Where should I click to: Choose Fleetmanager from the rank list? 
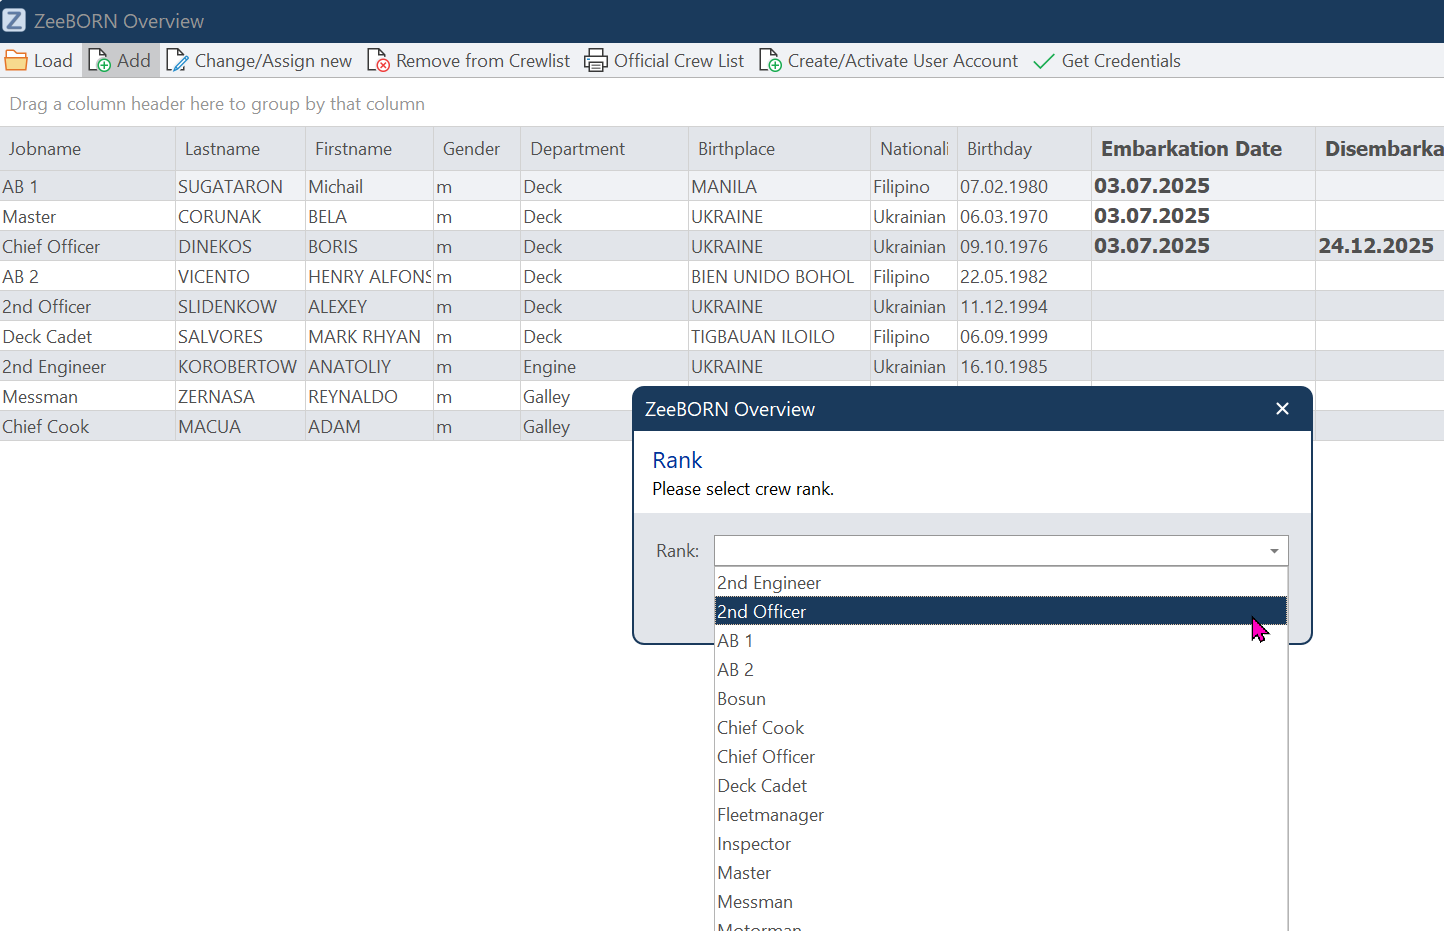(x=1001, y=815)
